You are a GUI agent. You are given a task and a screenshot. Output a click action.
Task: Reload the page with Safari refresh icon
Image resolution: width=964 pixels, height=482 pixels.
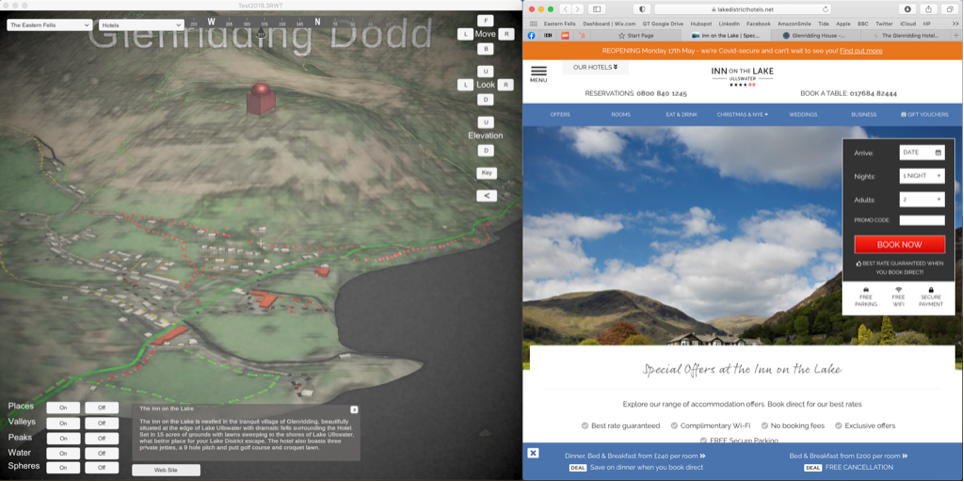tap(825, 9)
